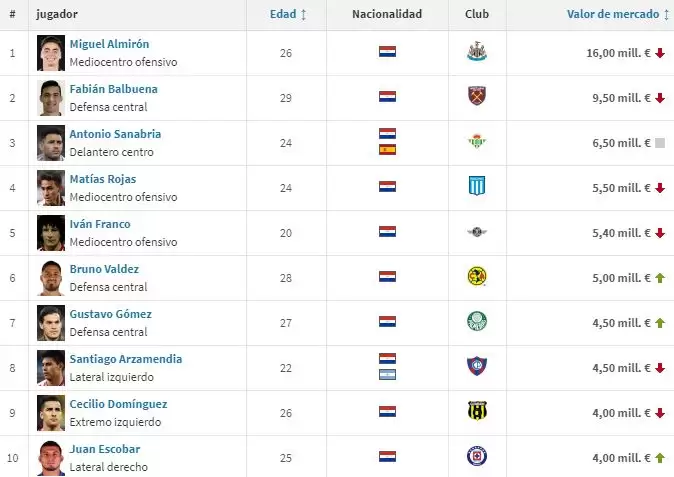This screenshot has width=674, height=477.
Task: Open Miguel Almirón player profile link
Action: tap(109, 44)
